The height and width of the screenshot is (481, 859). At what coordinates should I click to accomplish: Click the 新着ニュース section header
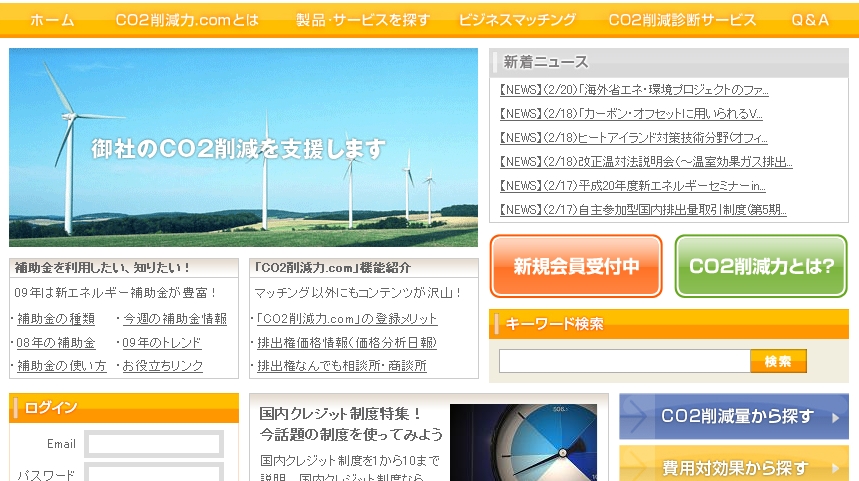coord(669,62)
